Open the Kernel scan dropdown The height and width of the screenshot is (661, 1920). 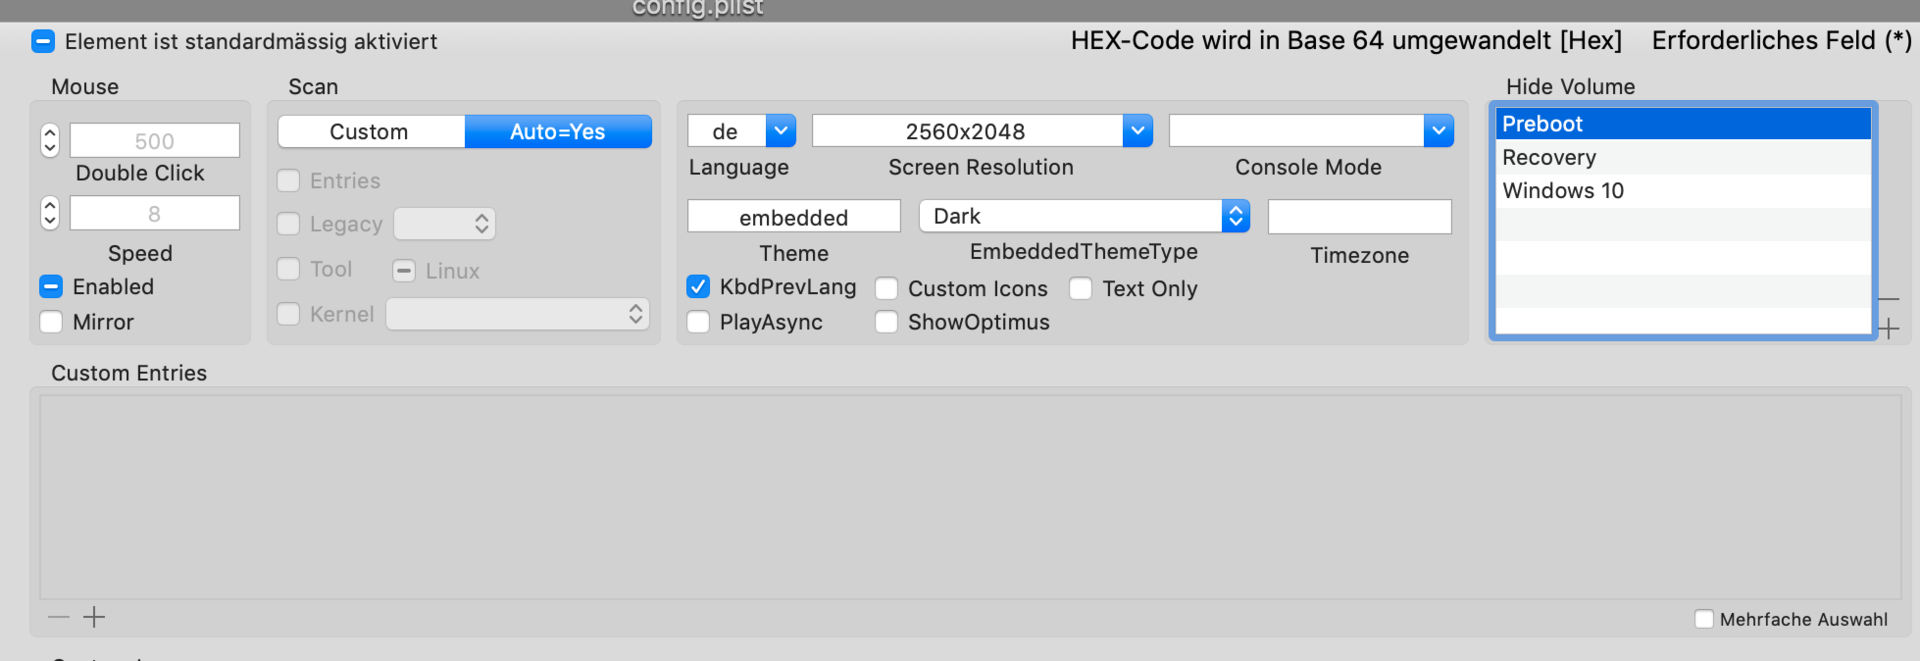point(518,314)
